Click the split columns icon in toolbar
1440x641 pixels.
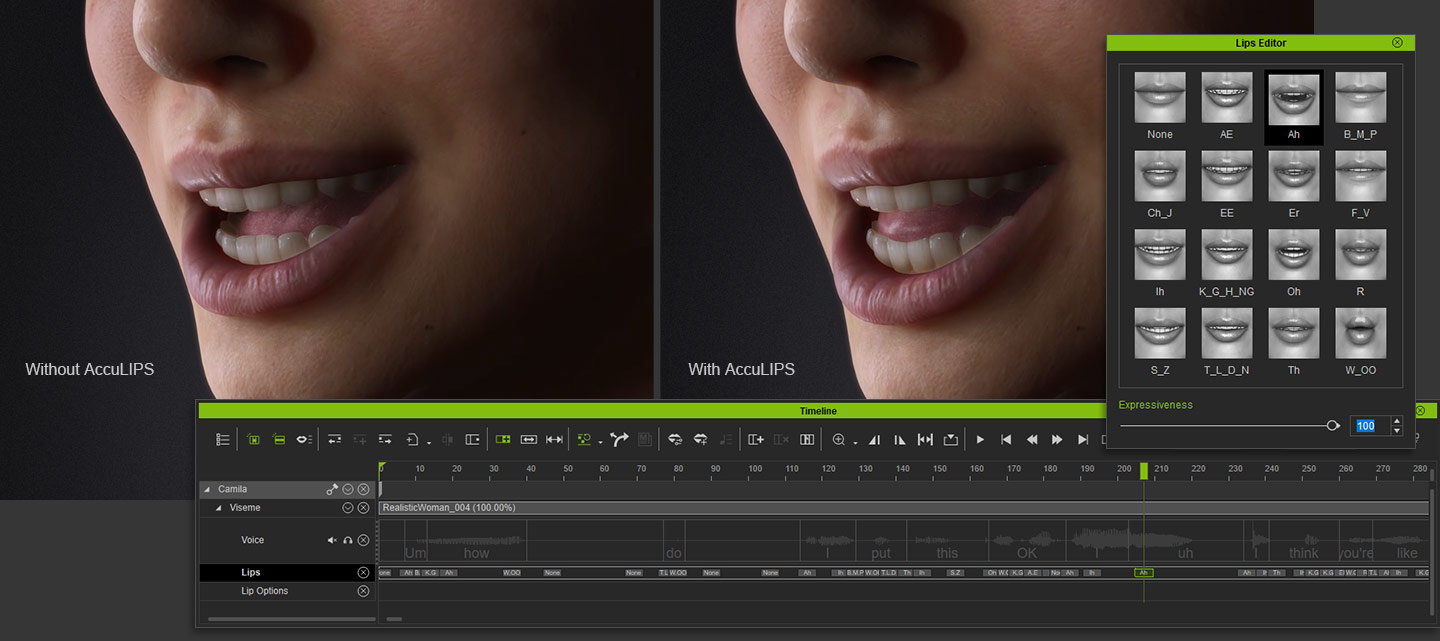(x=807, y=440)
